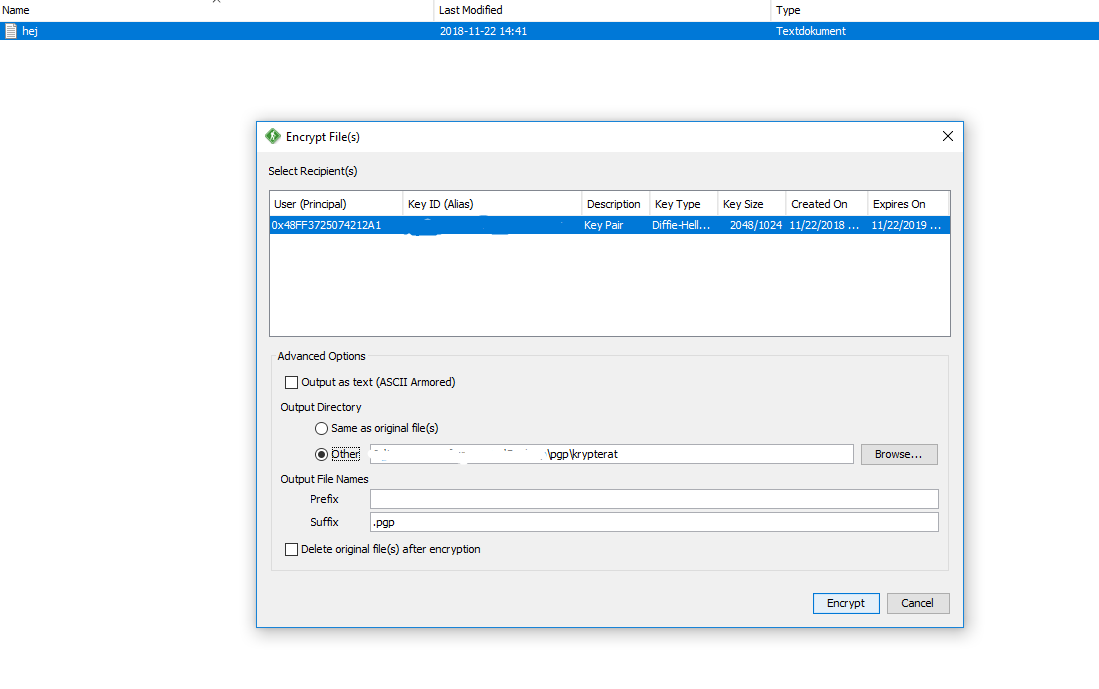Enable Output as text (ASCII Armored)
This screenshot has width=1099, height=689.
(x=292, y=382)
